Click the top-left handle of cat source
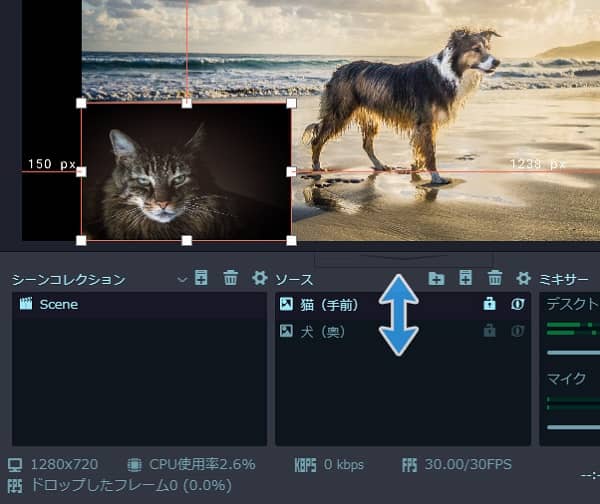 pos(81,103)
